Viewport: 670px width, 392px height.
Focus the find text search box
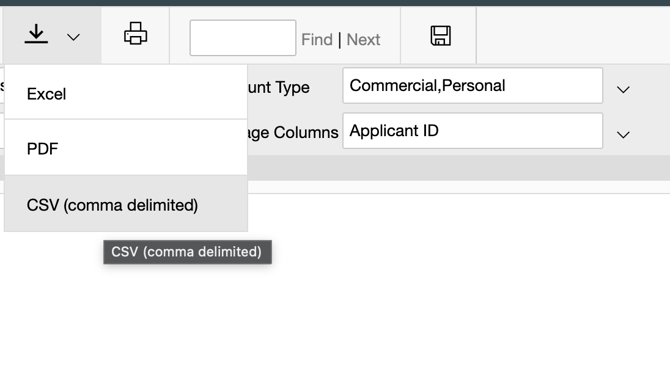pos(243,38)
